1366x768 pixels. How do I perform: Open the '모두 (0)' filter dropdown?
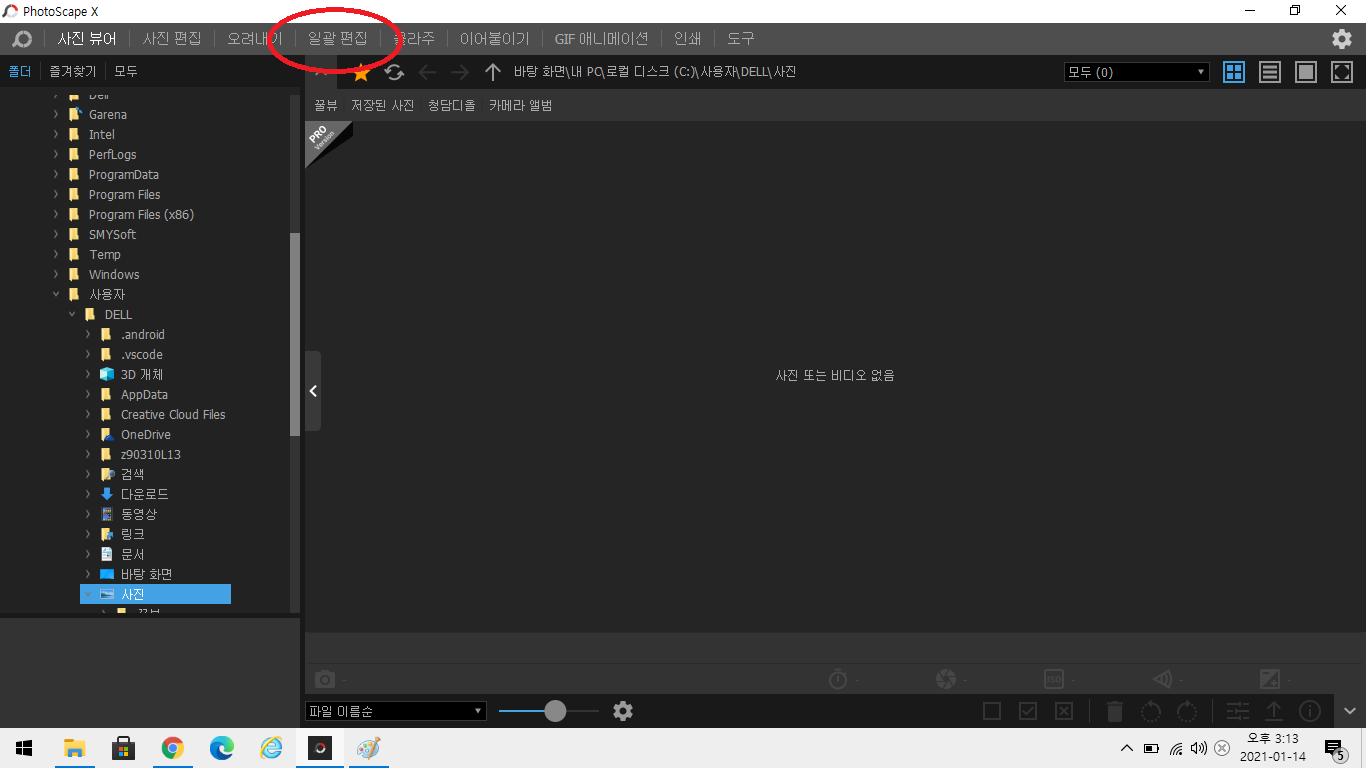click(1137, 72)
